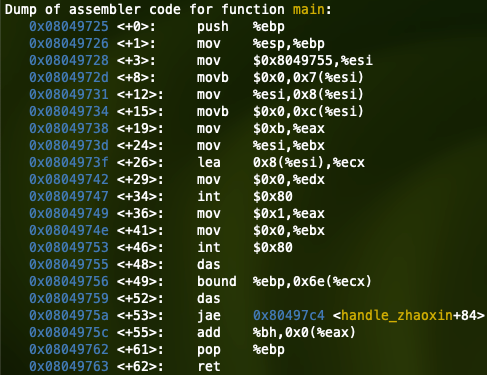Select the pop %ebp instruction
This screenshot has height=375, width=487.
click(x=241, y=349)
